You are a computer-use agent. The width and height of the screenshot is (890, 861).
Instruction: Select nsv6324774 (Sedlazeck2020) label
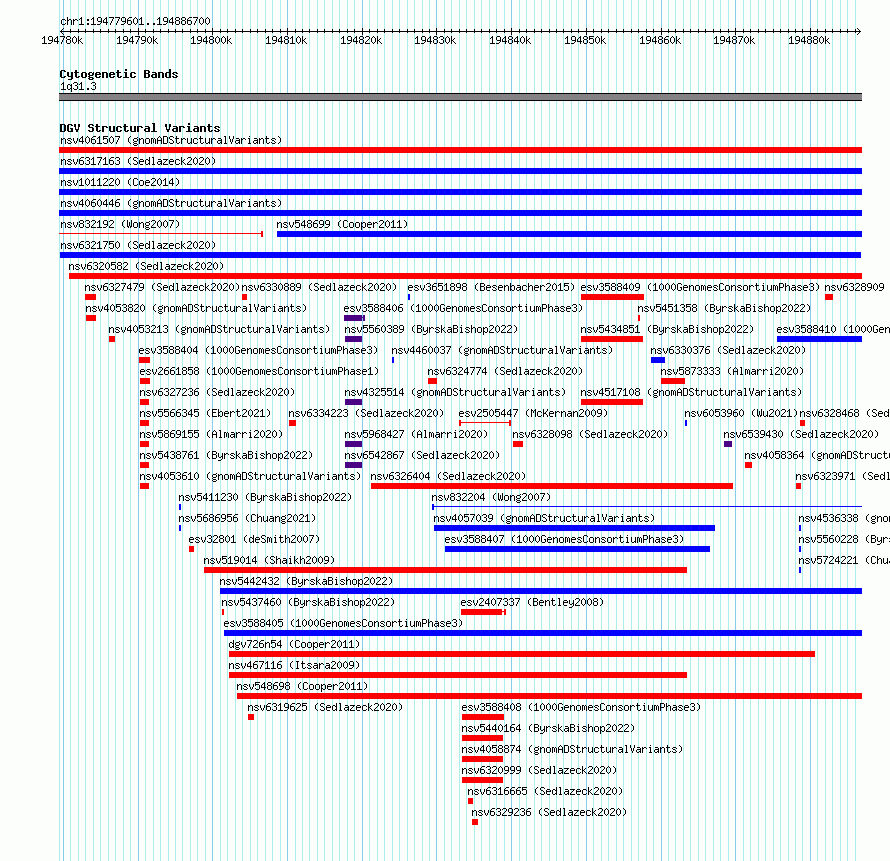(x=505, y=371)
